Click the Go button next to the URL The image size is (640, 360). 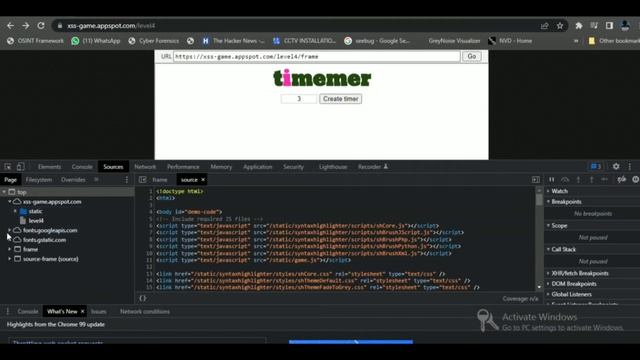(x=471, y=56)
